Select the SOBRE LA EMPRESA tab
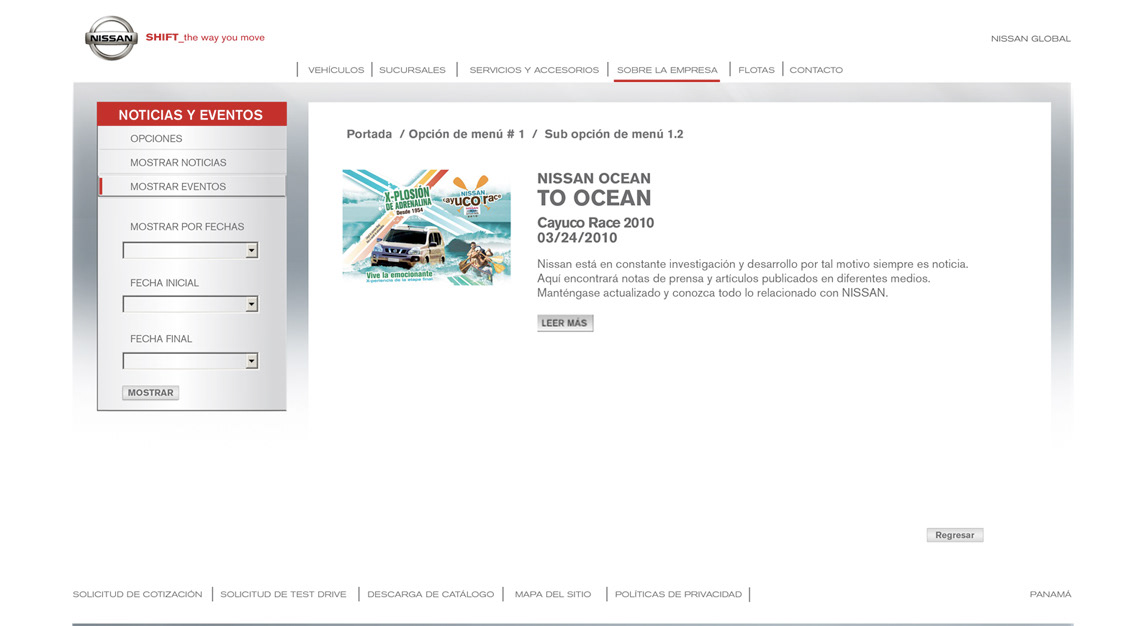1139x626 pixels. coord(667,70)
